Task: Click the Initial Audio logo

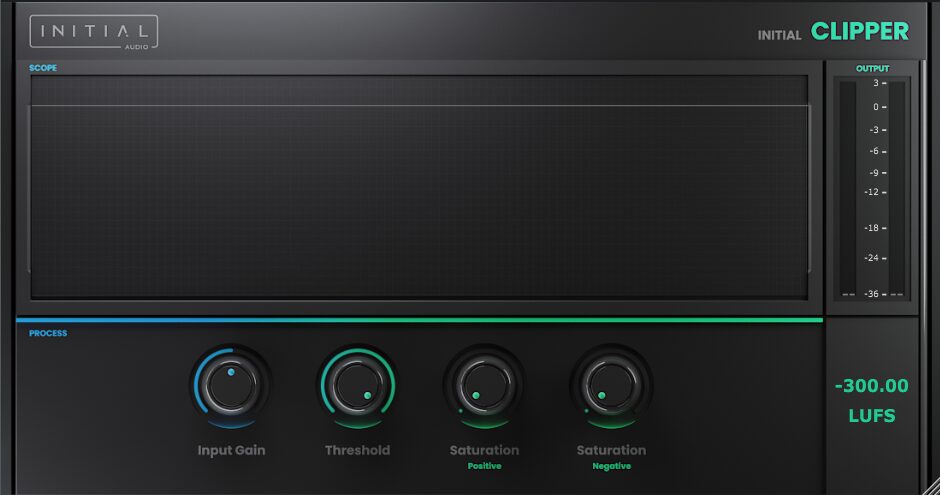Action: pyautogui.click(x=94, y=32)
